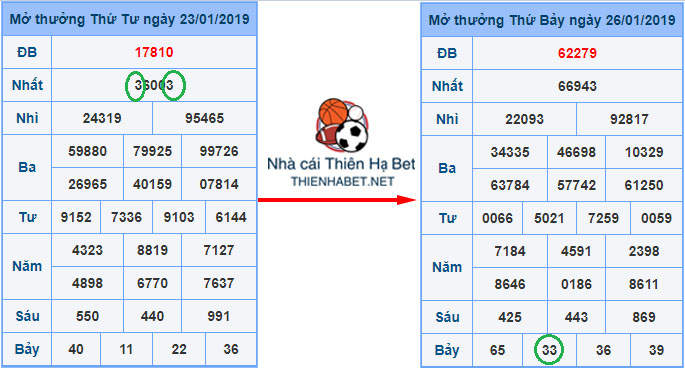Viewport: 685px width, 368px height.
Task: Select right table number 92817
Action: click(x=629, y=119)
